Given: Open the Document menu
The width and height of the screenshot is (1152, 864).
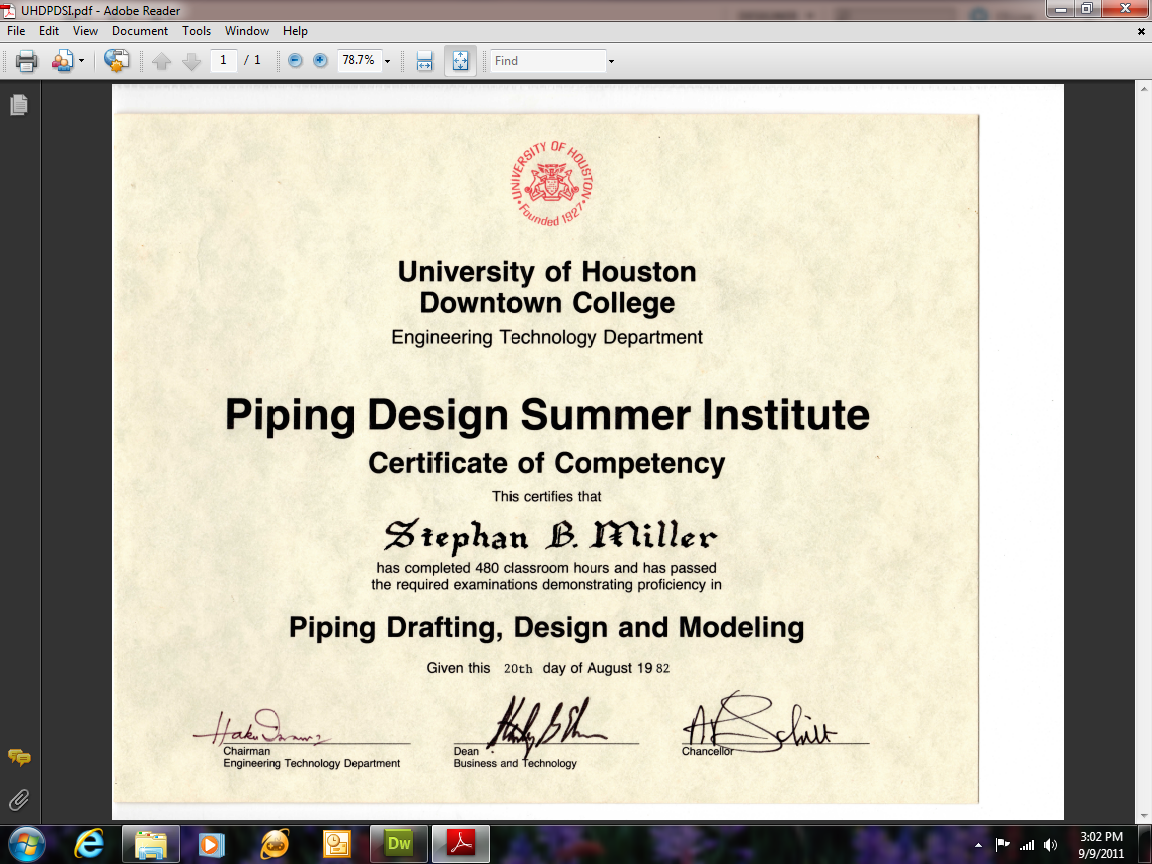Looking at the screenshot, I should click(140, 31).
